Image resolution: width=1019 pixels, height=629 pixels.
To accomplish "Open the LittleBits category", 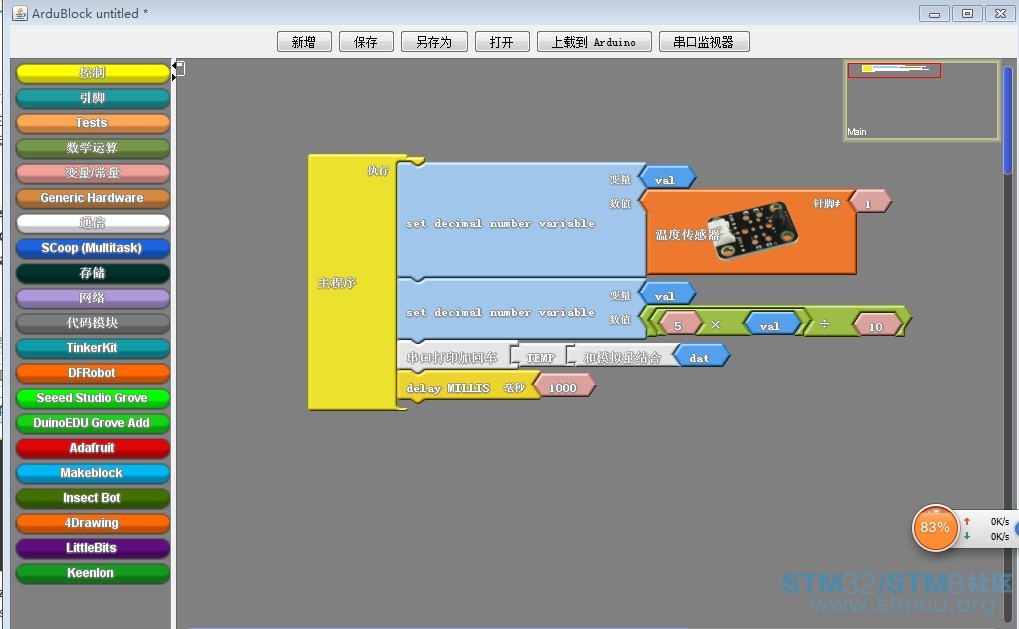I will click(x=92, y=548).
